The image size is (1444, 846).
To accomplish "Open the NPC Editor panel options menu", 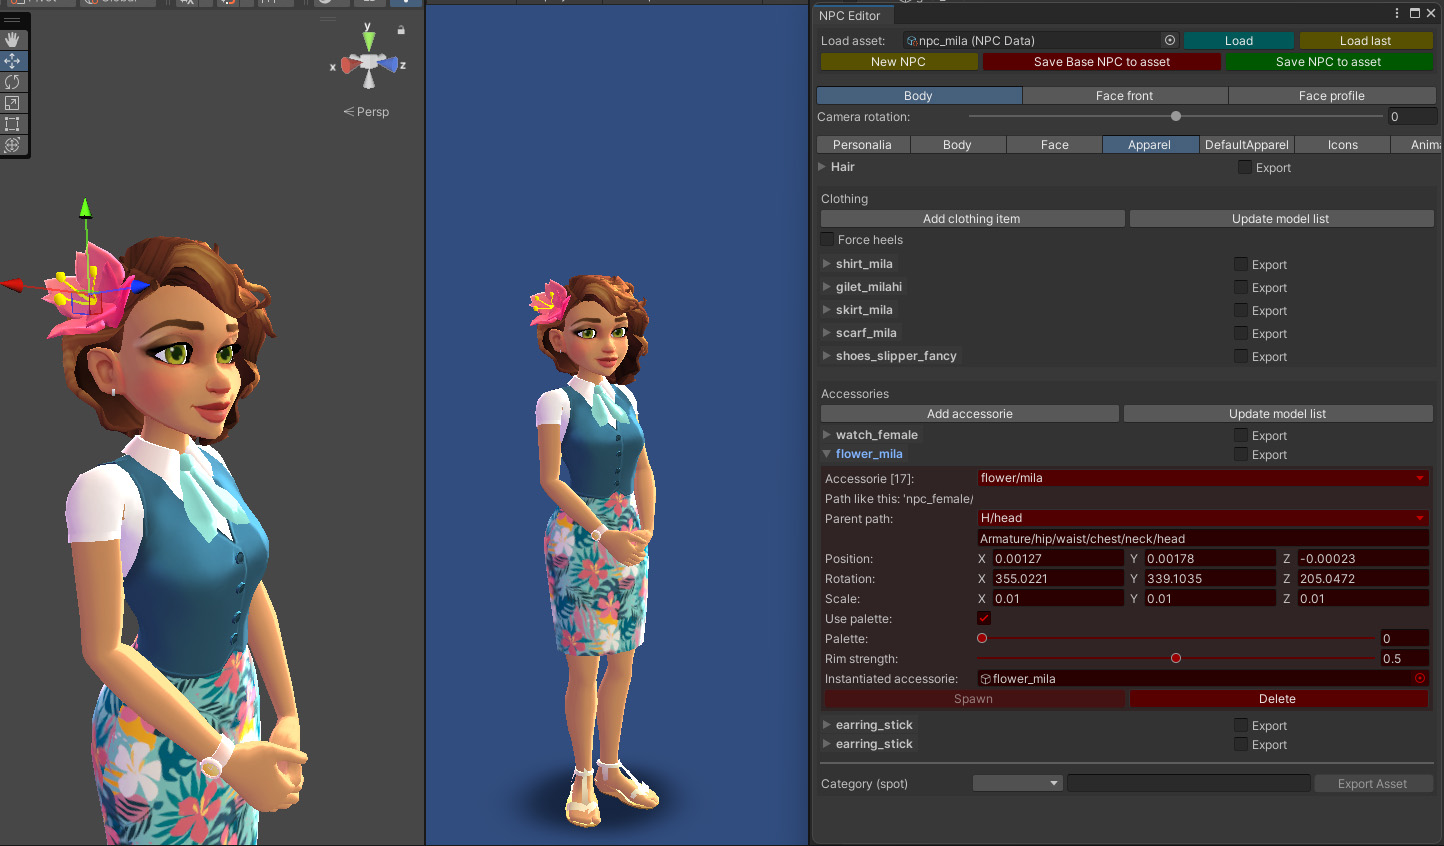I will pyautogui.click(x=1397, y=14).
